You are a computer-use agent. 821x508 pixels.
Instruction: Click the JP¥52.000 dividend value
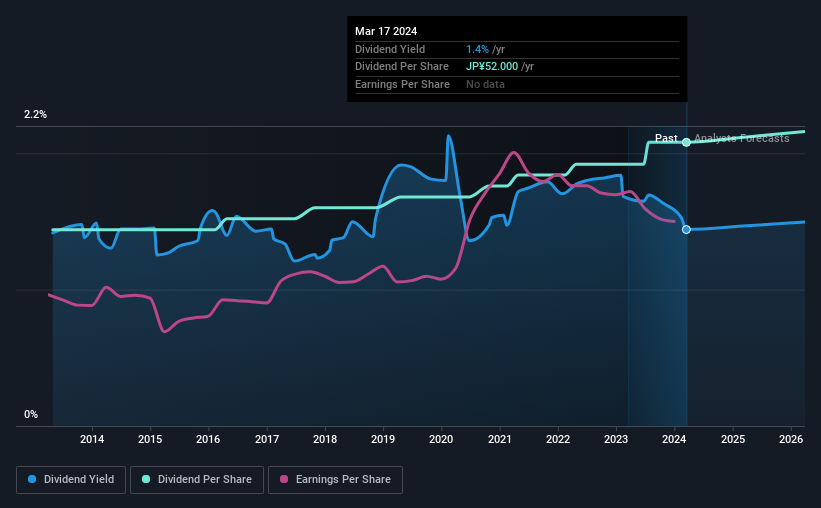coord(492,67)
